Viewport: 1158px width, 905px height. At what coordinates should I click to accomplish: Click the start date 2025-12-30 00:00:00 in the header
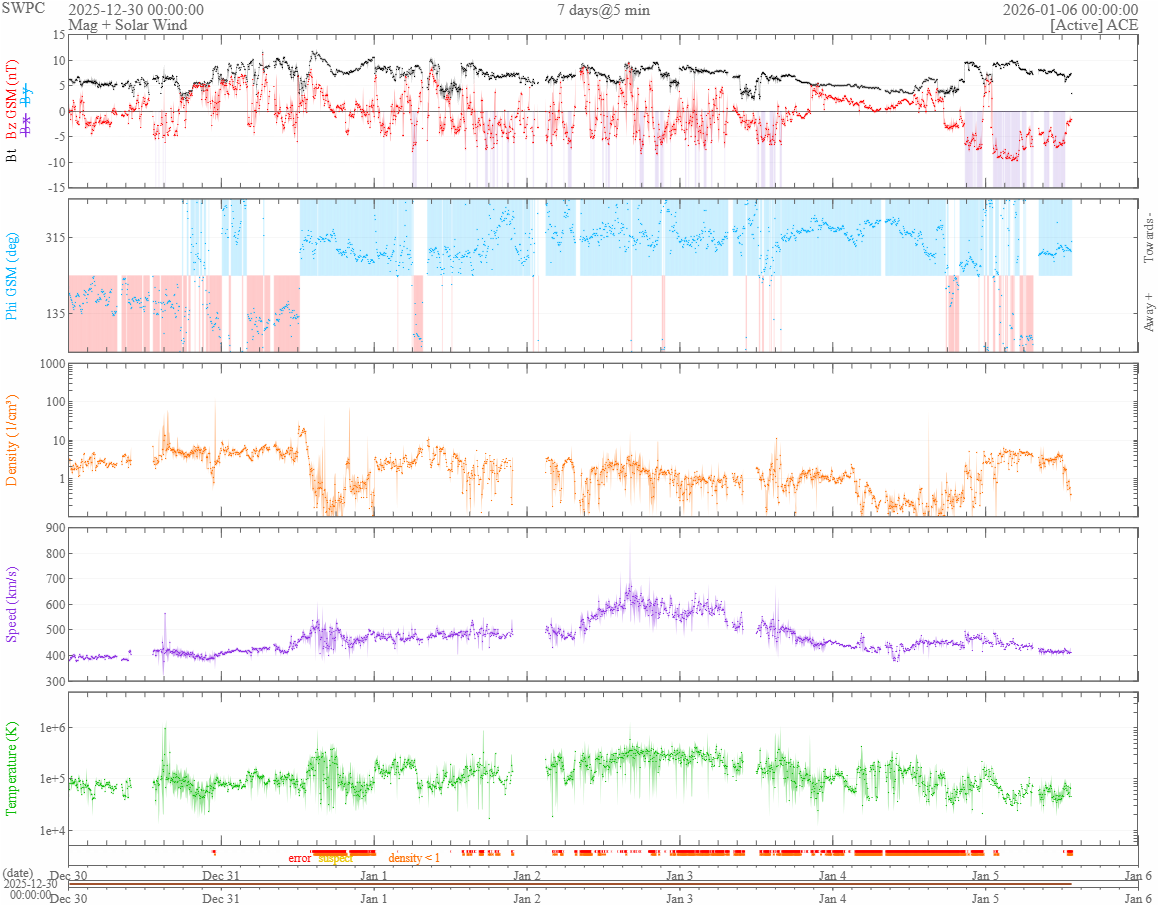136,10
